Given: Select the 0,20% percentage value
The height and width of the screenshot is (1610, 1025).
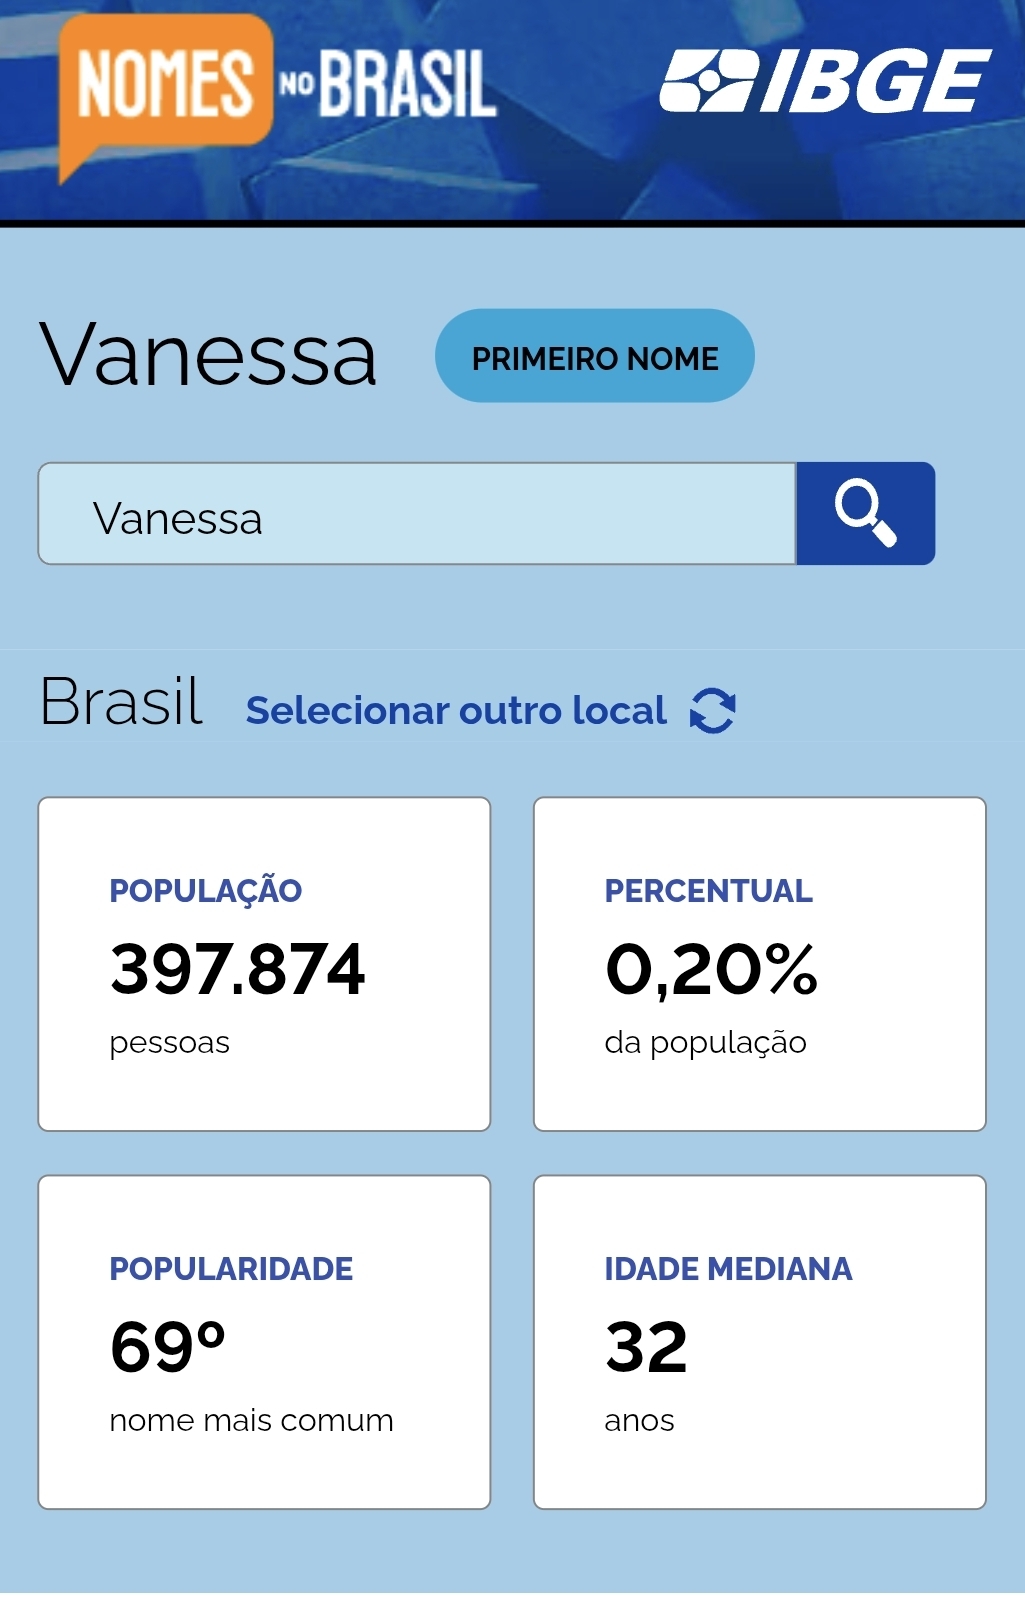Looking at the screenshot, I should 711,969.
